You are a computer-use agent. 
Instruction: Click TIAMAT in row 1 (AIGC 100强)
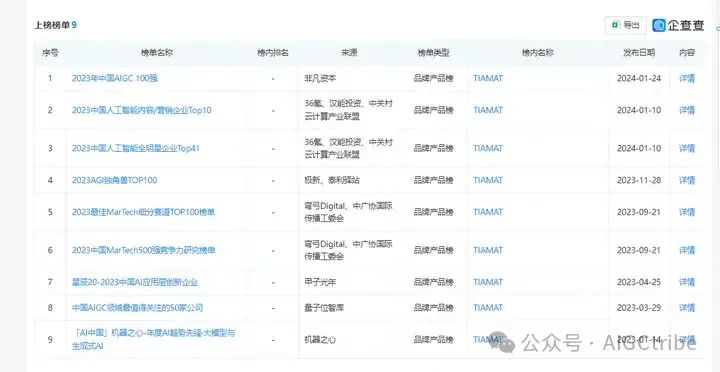click(x=488, y=78)
